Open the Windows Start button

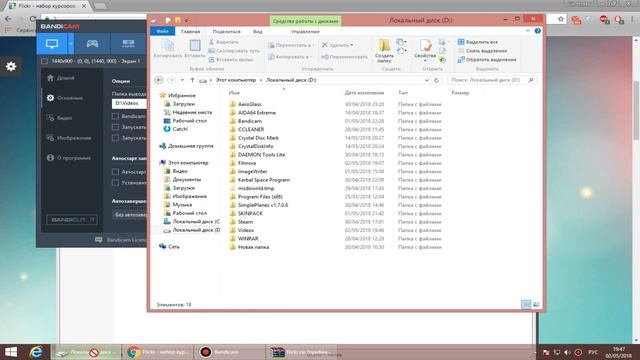tap(11, 352)
